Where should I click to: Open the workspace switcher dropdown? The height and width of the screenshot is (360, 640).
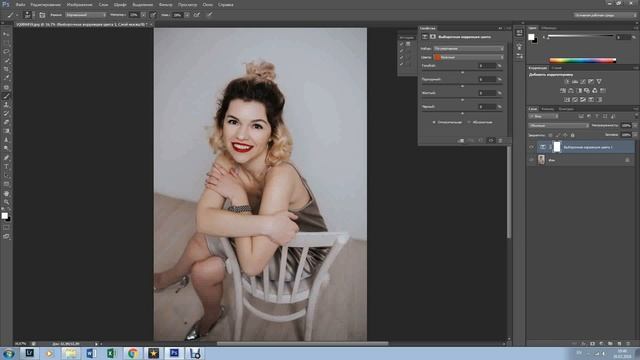point(605,15)
